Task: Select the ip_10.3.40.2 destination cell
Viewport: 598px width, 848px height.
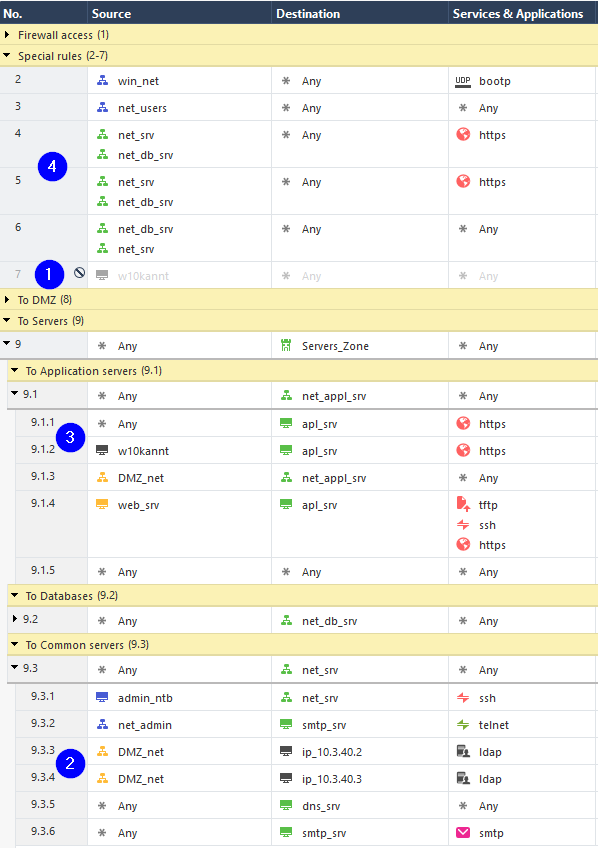Action: click(360, 751)
